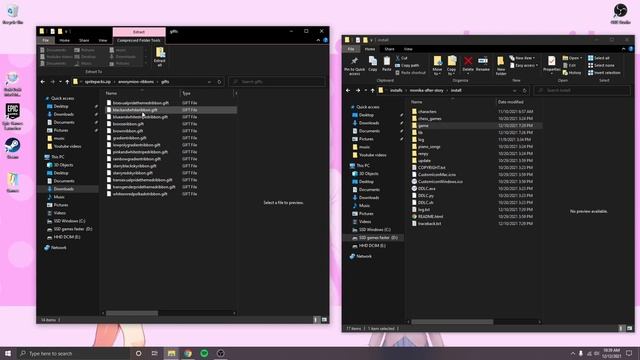Viewport: 640px width, 360px height.
Task: Collapse the ribbon in install window
Action: coord(623,49)
